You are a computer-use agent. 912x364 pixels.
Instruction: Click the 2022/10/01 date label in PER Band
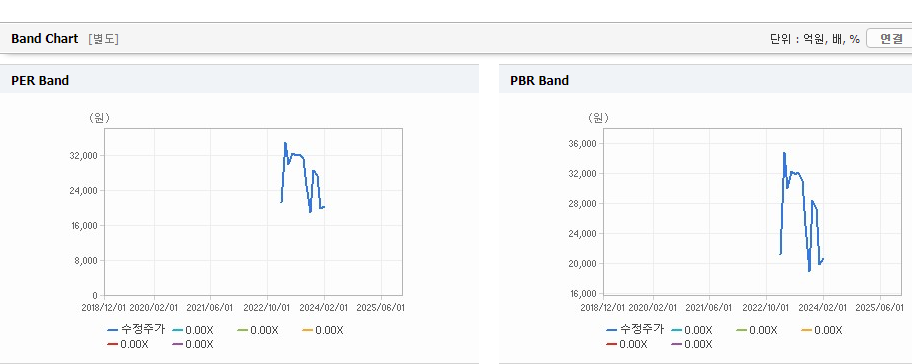coord(267,307)
